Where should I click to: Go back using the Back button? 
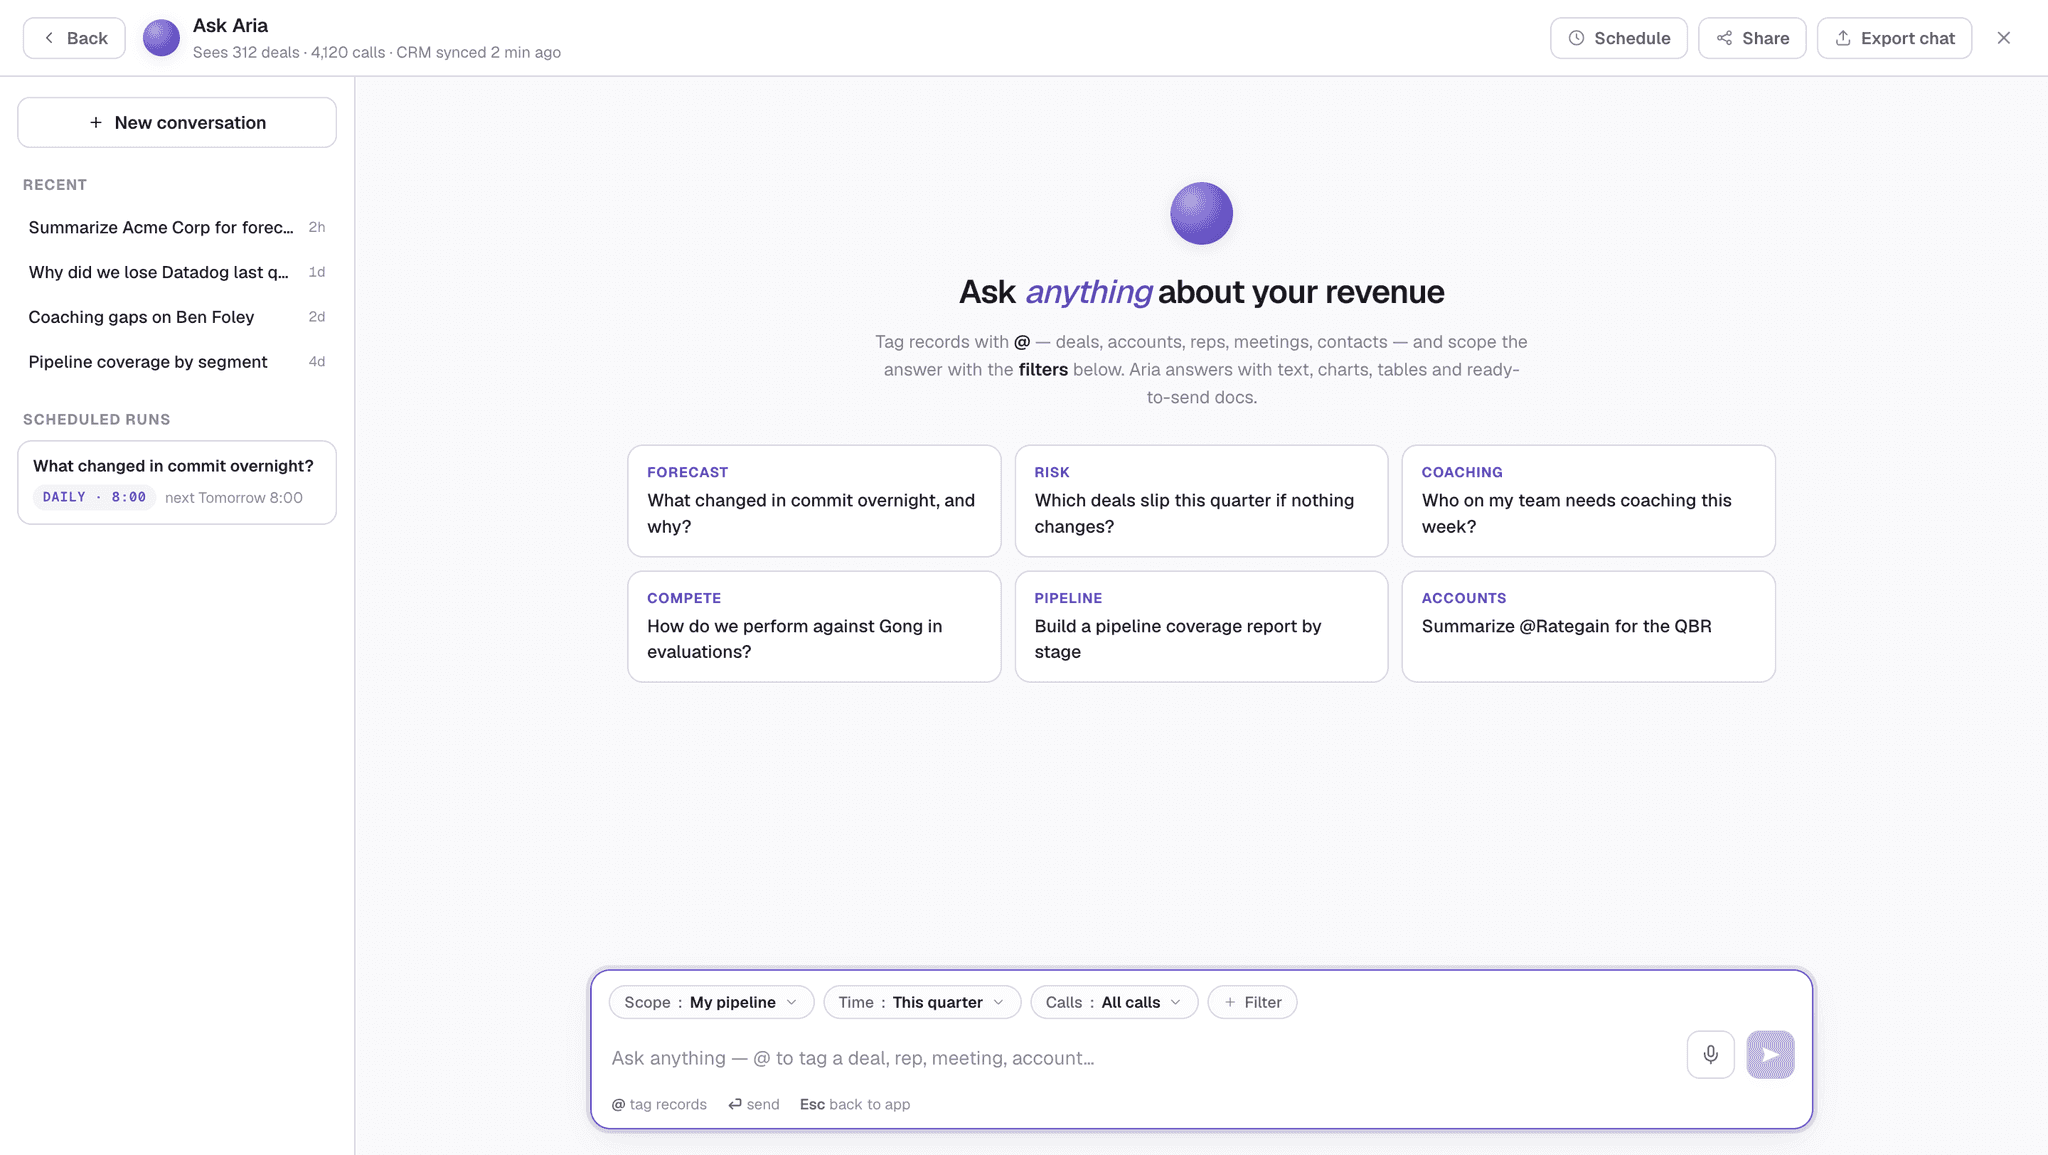(74, 38)
